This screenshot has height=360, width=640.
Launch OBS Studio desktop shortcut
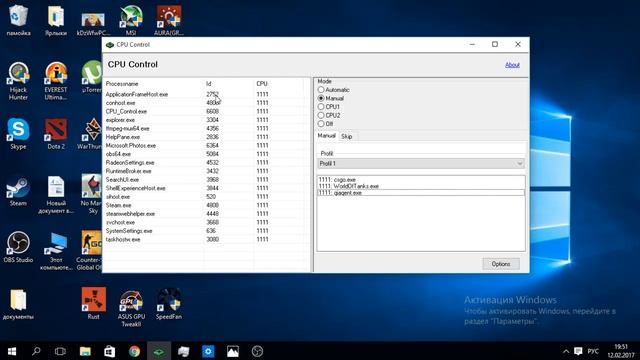pos(18,247)
